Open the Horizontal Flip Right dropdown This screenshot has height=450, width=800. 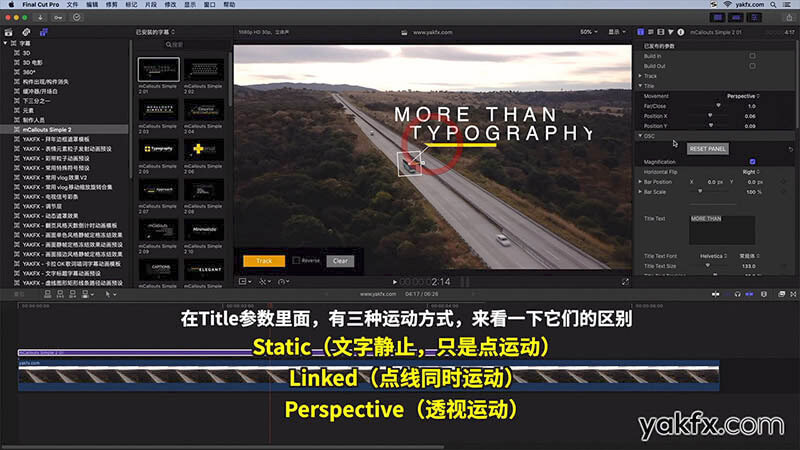coord(751,172)
